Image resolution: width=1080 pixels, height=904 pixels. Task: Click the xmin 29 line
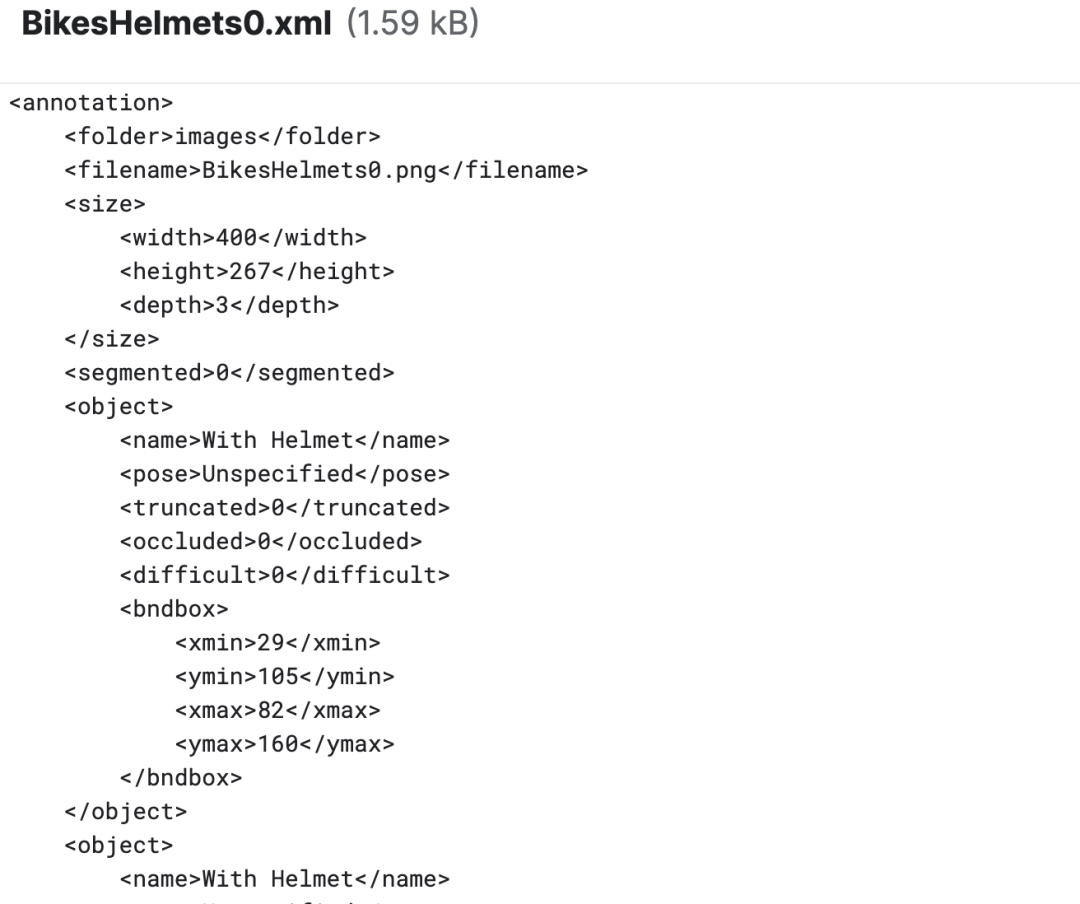click(x=278, y=643)
